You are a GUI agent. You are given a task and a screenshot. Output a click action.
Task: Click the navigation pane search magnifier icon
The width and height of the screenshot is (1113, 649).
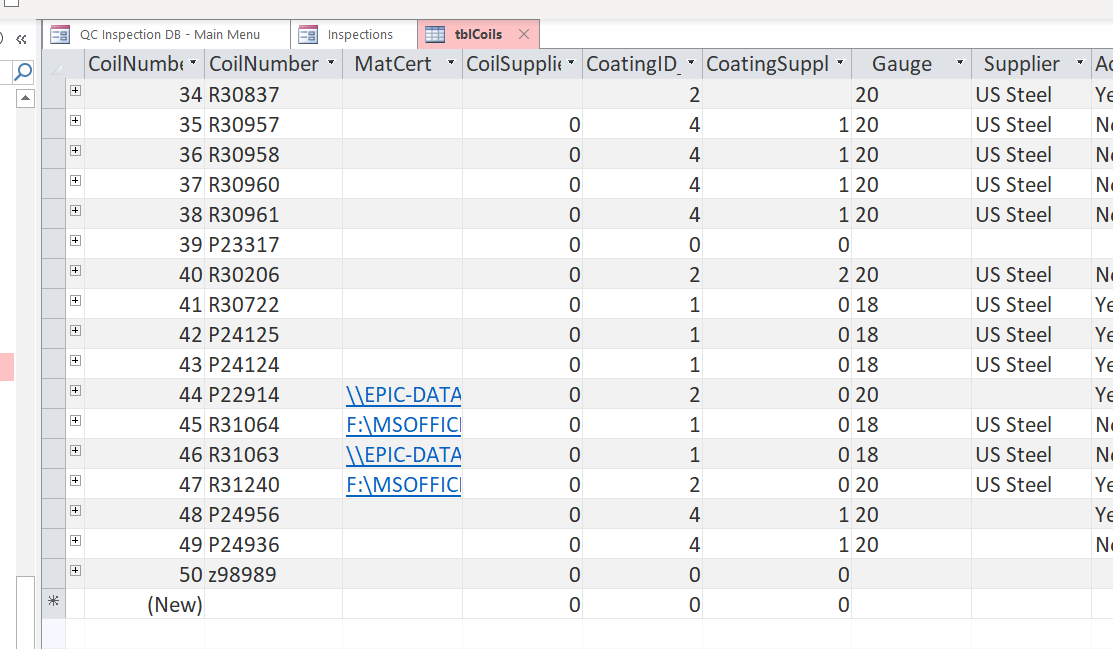(23, 71)
